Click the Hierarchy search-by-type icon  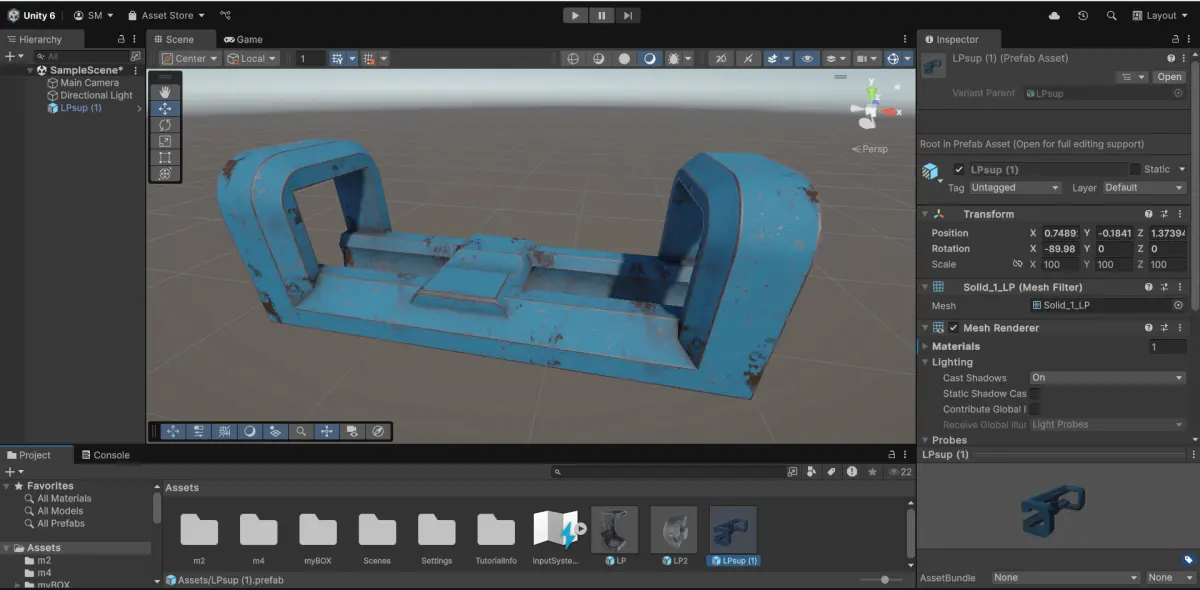click(136, 57)
